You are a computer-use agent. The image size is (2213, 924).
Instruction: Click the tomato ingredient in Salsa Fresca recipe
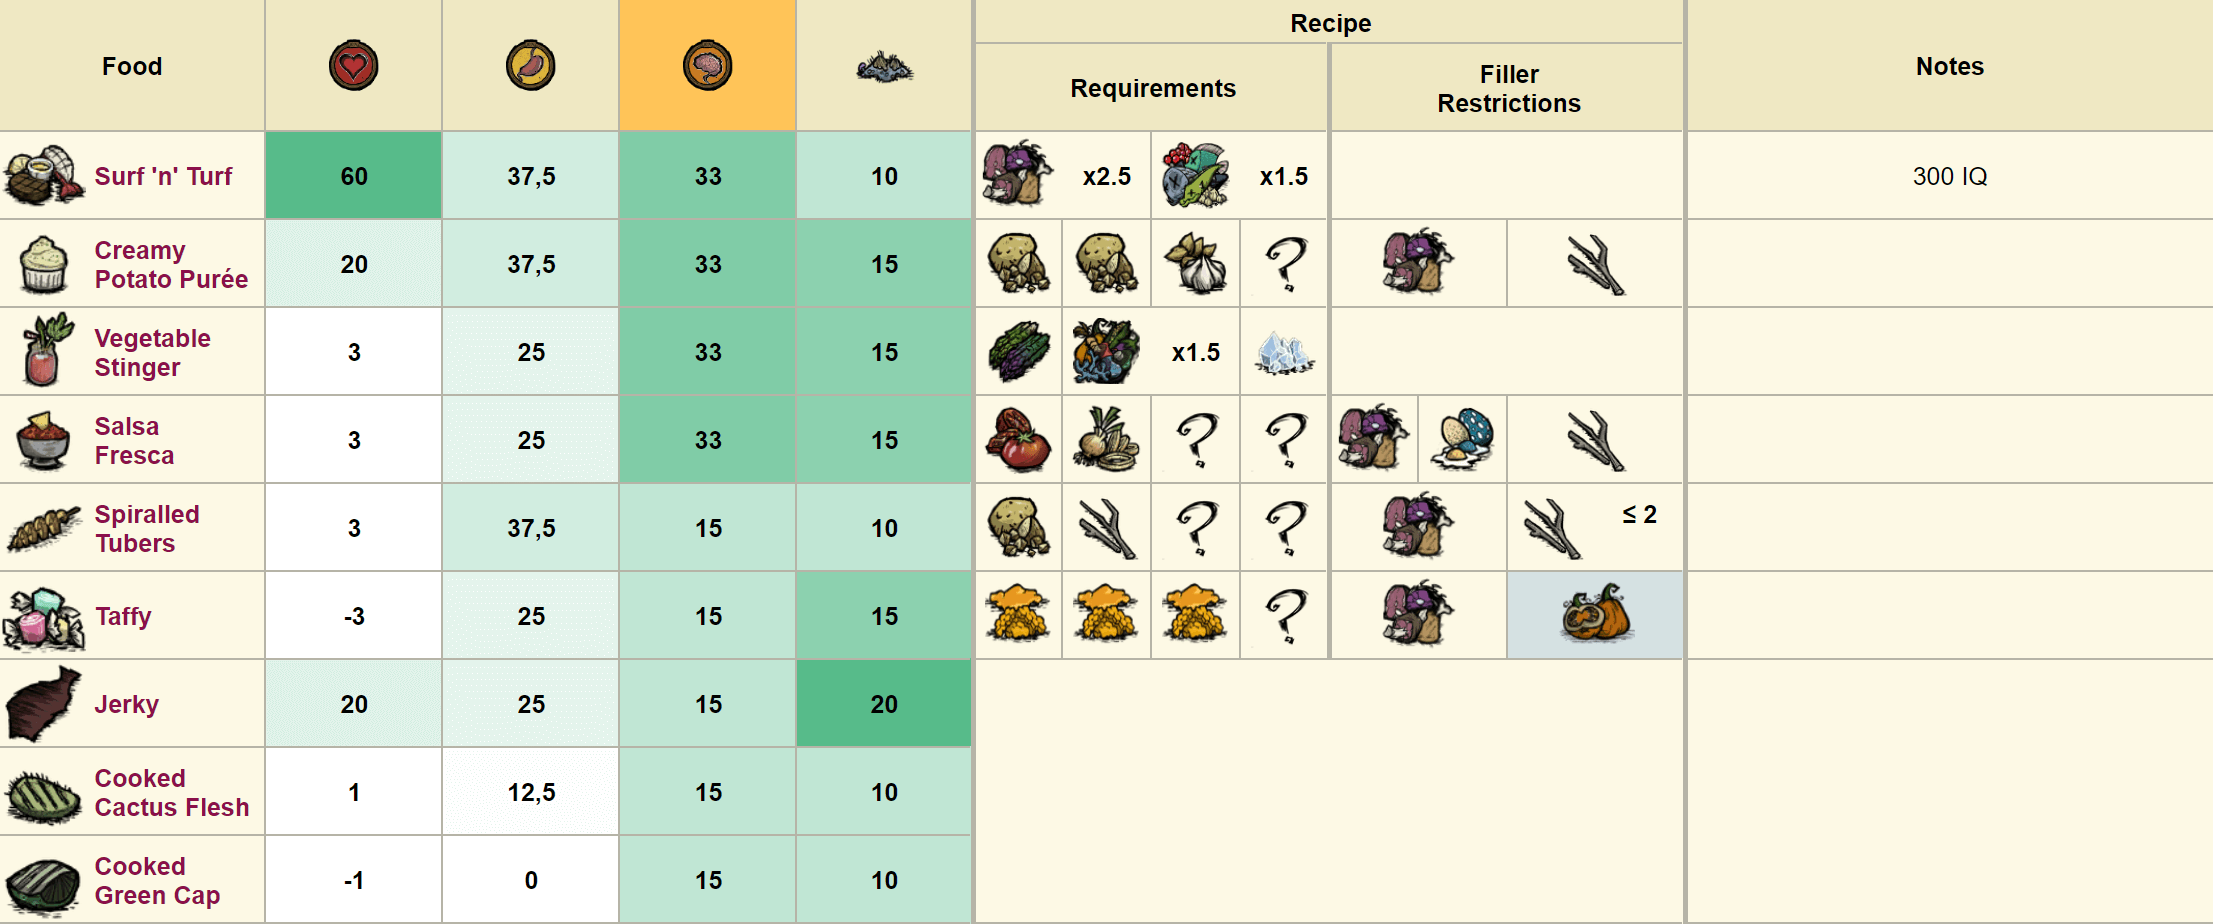pos(1018,440)
